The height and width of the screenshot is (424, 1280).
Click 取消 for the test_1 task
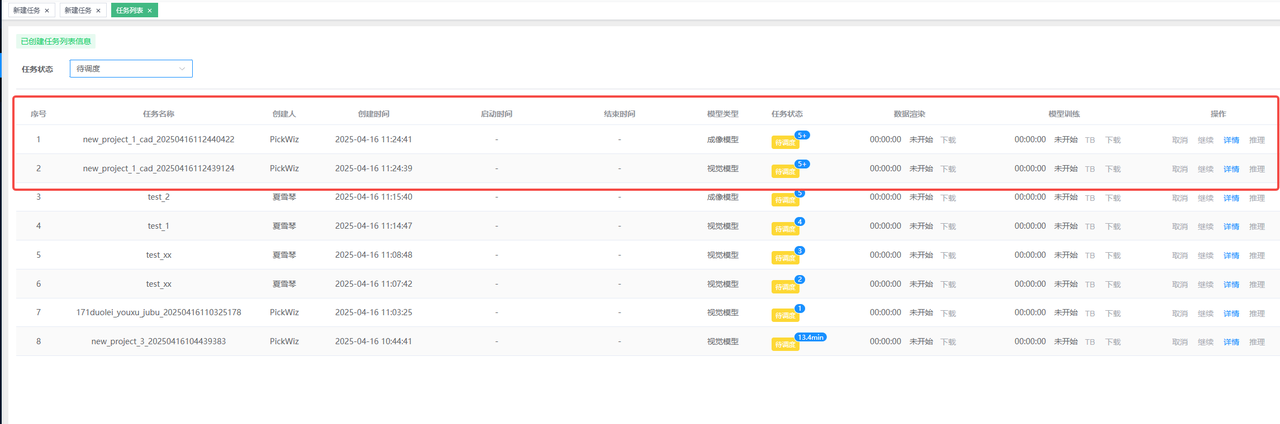tap(1180, 227)
